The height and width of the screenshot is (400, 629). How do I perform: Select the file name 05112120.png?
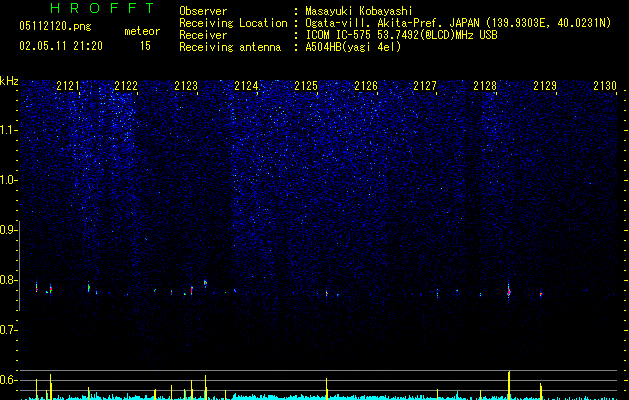click(55, 27)
